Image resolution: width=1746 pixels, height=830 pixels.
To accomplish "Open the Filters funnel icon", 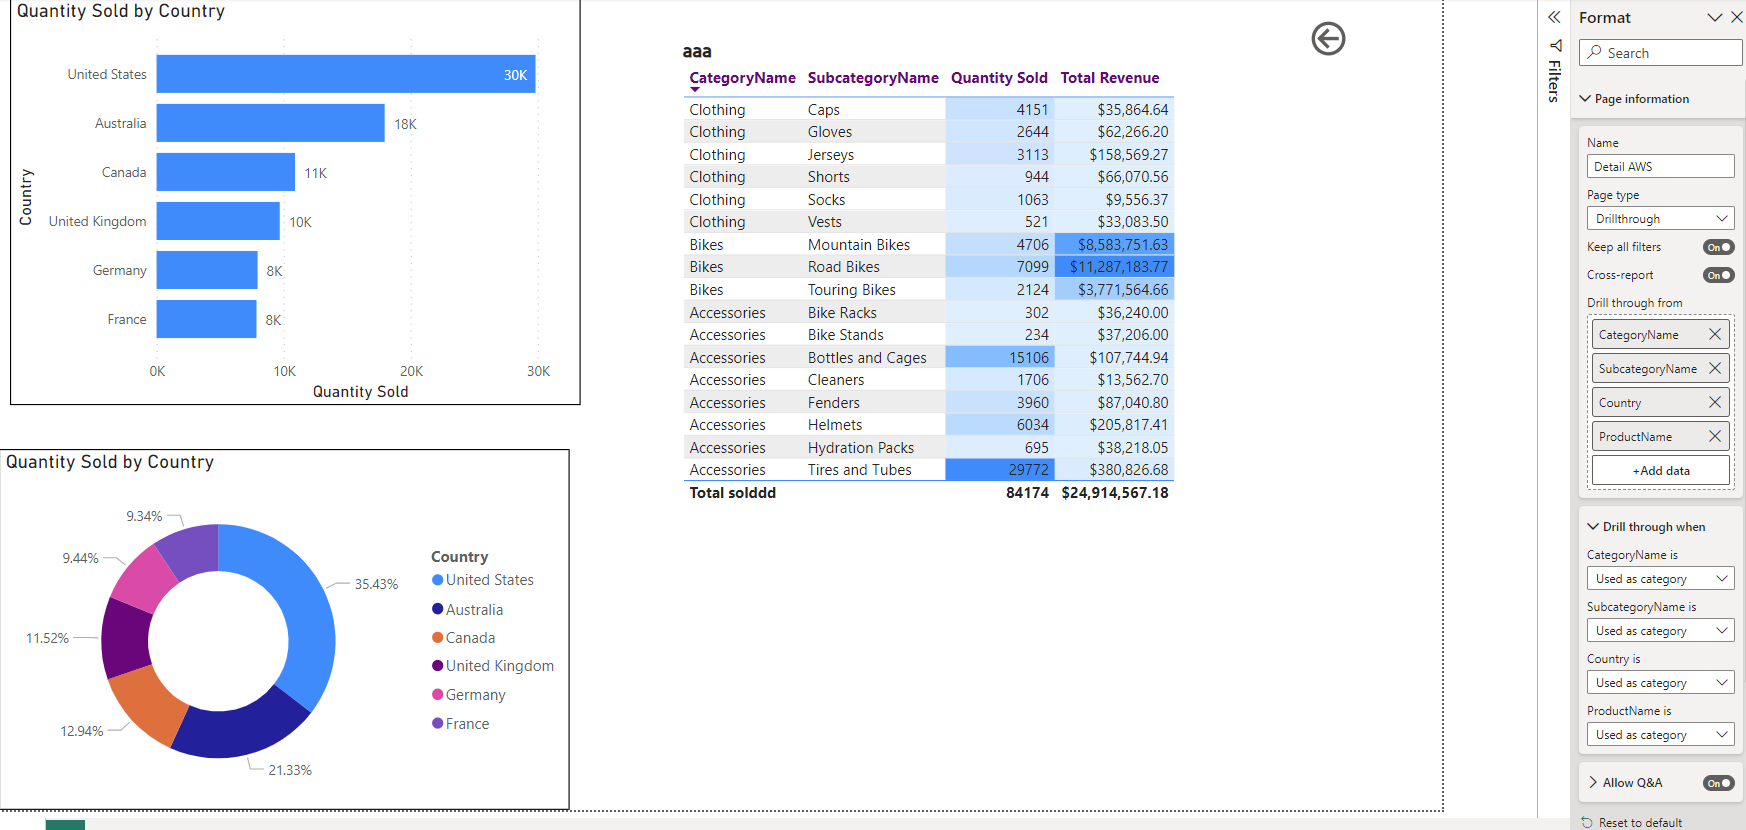I will pyautogui.click(x=1555, y=46).
